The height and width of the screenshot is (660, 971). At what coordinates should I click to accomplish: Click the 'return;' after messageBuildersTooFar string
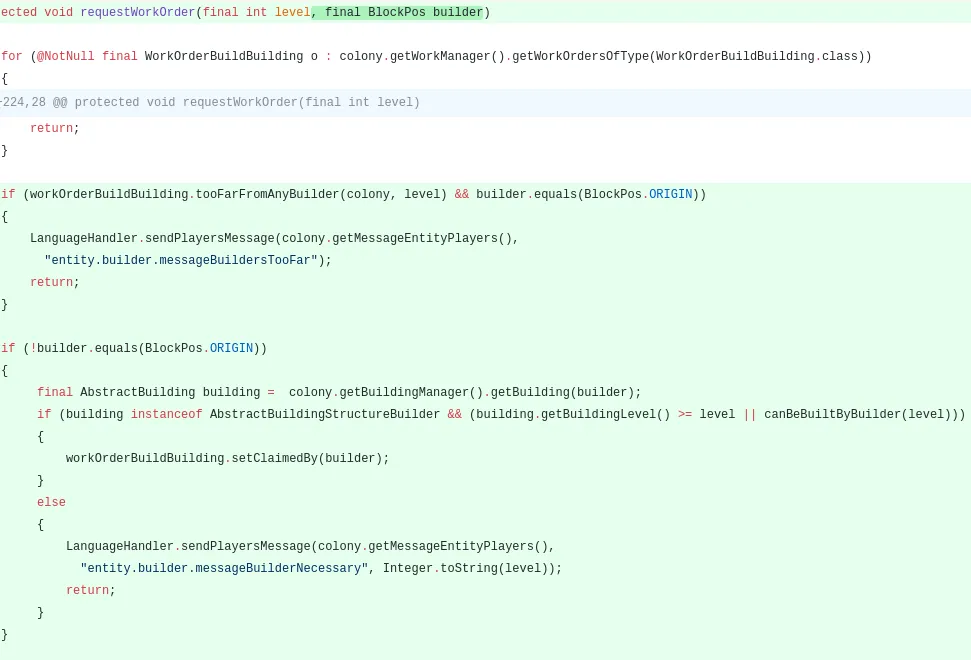click(54, 282)
